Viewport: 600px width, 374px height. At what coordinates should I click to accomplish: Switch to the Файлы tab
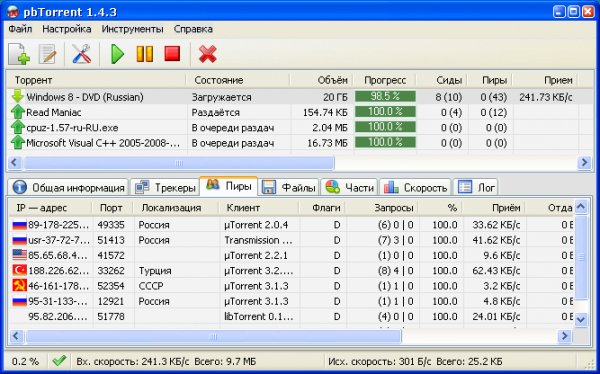point(289,188)
